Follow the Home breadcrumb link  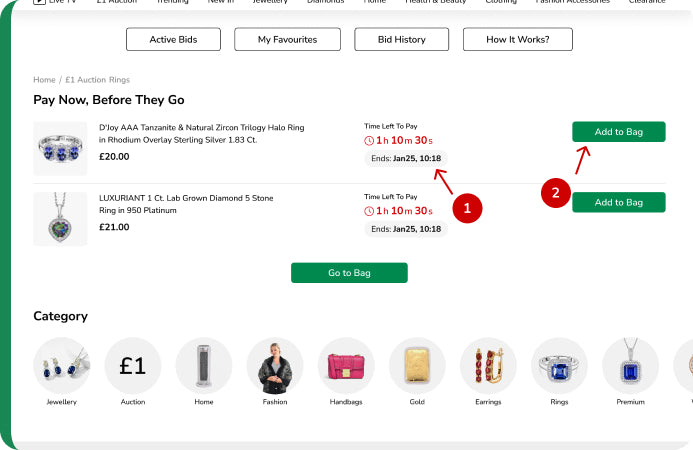pyautogui.click(x=44, y=80)
